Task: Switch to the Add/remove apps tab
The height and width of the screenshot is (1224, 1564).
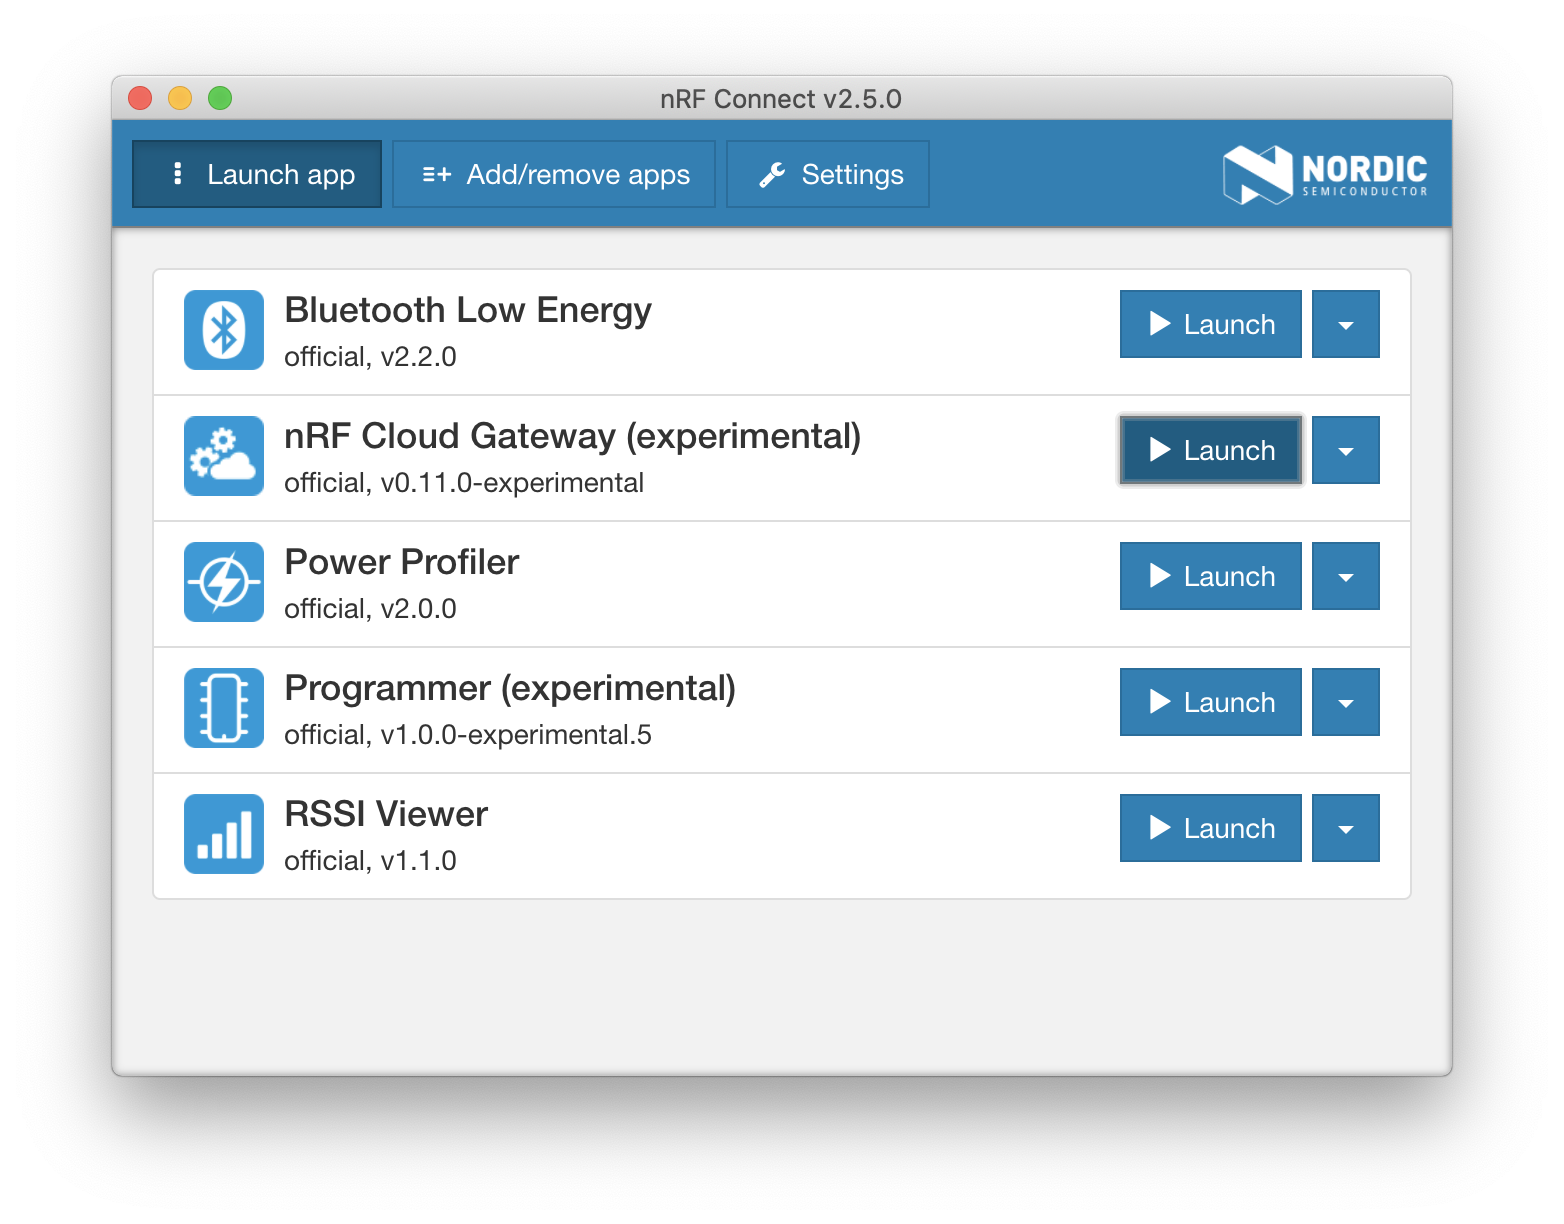Action: [553, 174]
